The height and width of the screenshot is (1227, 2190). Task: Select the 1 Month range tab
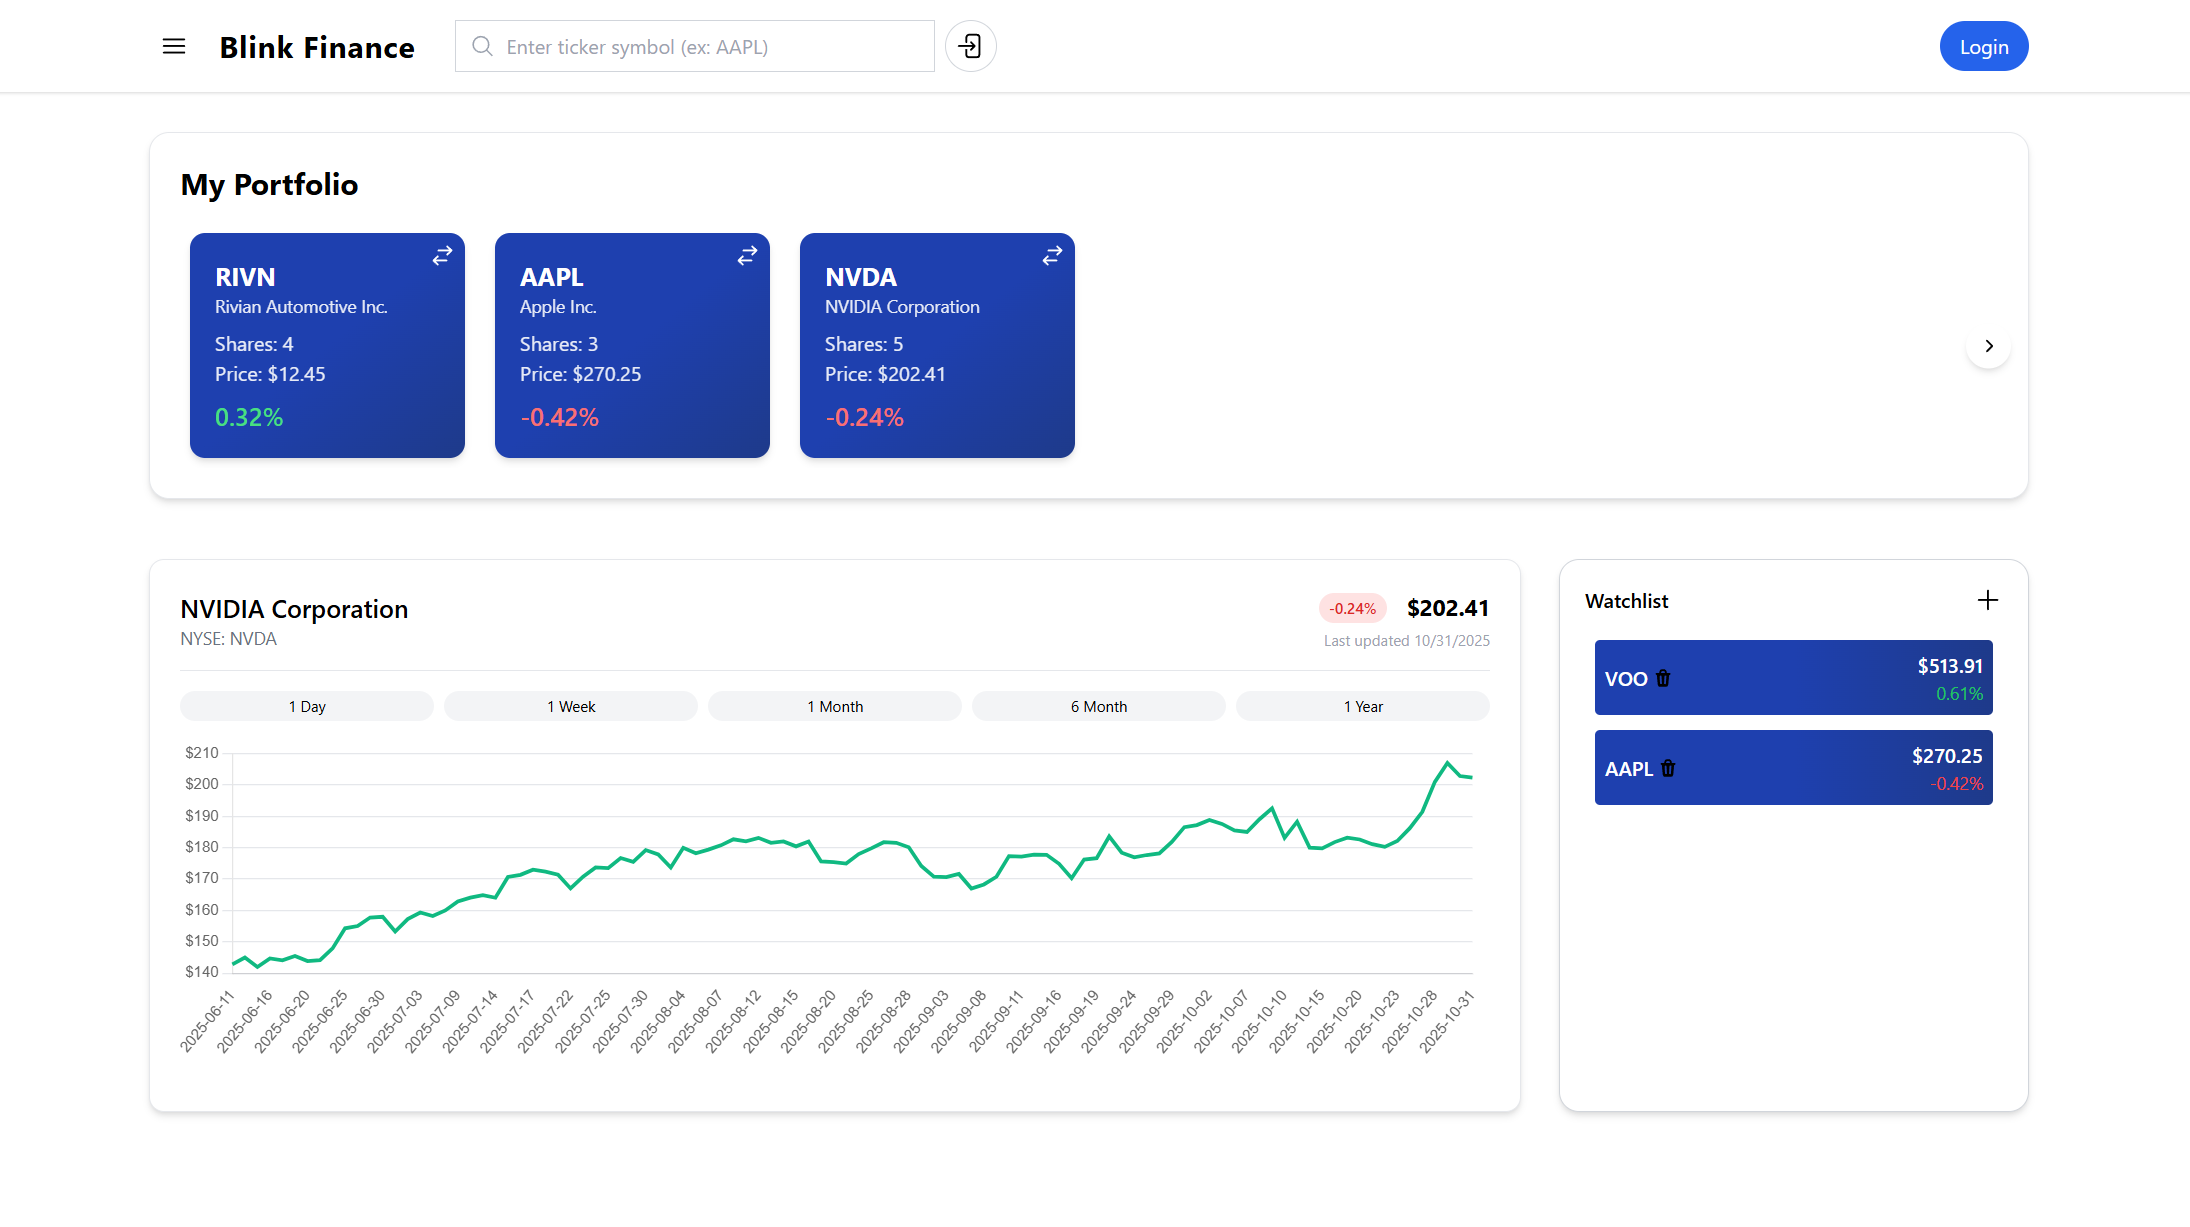click(x=834, y=705)
